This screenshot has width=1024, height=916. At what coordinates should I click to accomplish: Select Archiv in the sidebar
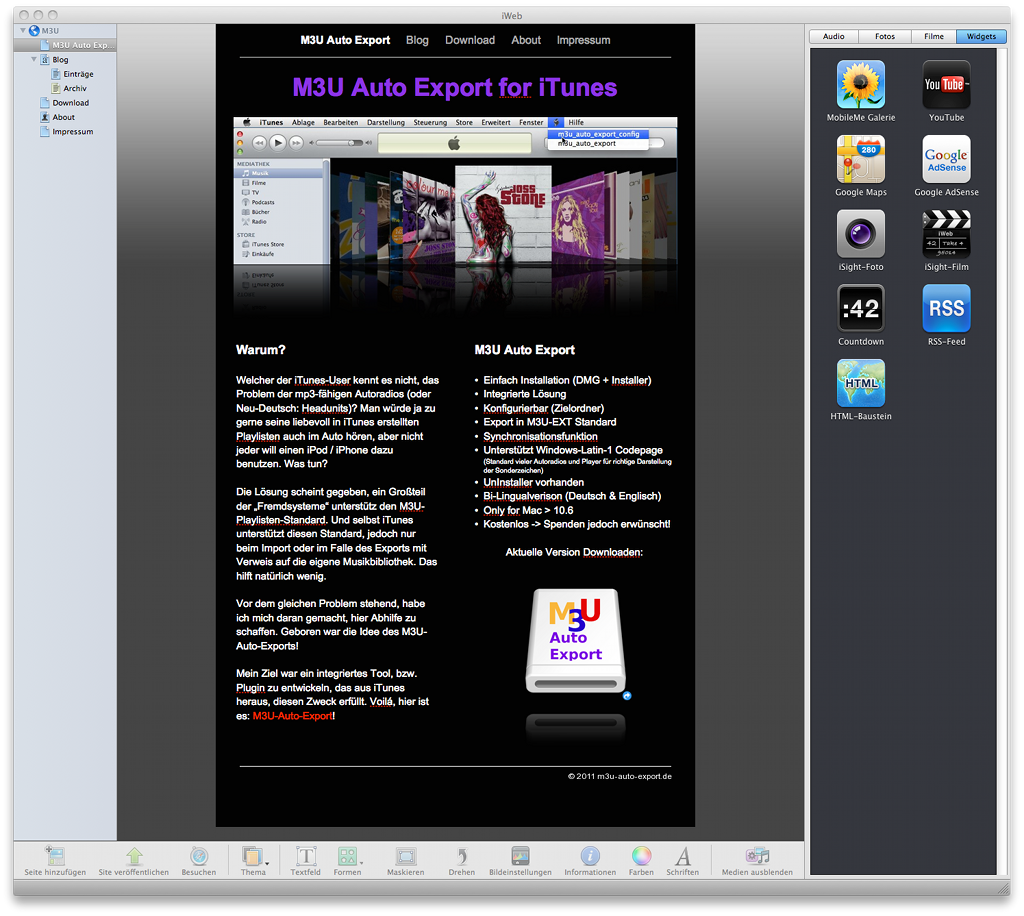(x=65, y=88)
